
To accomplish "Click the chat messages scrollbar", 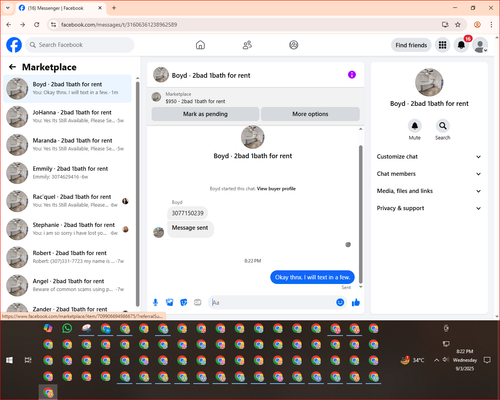I will click(x=360, y=213).
